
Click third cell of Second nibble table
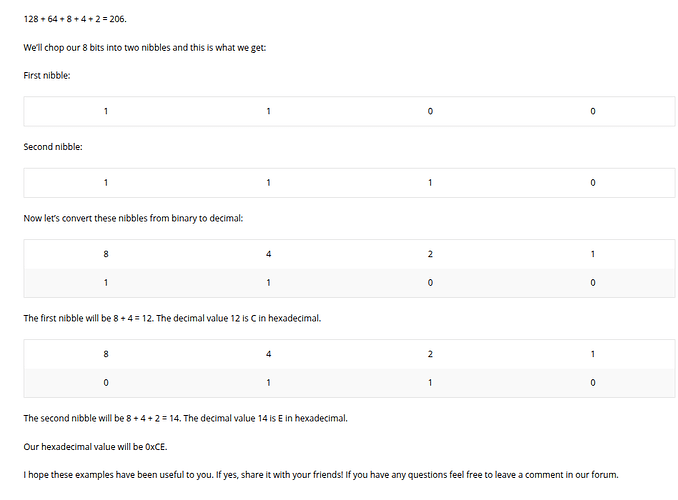point(430,183)
